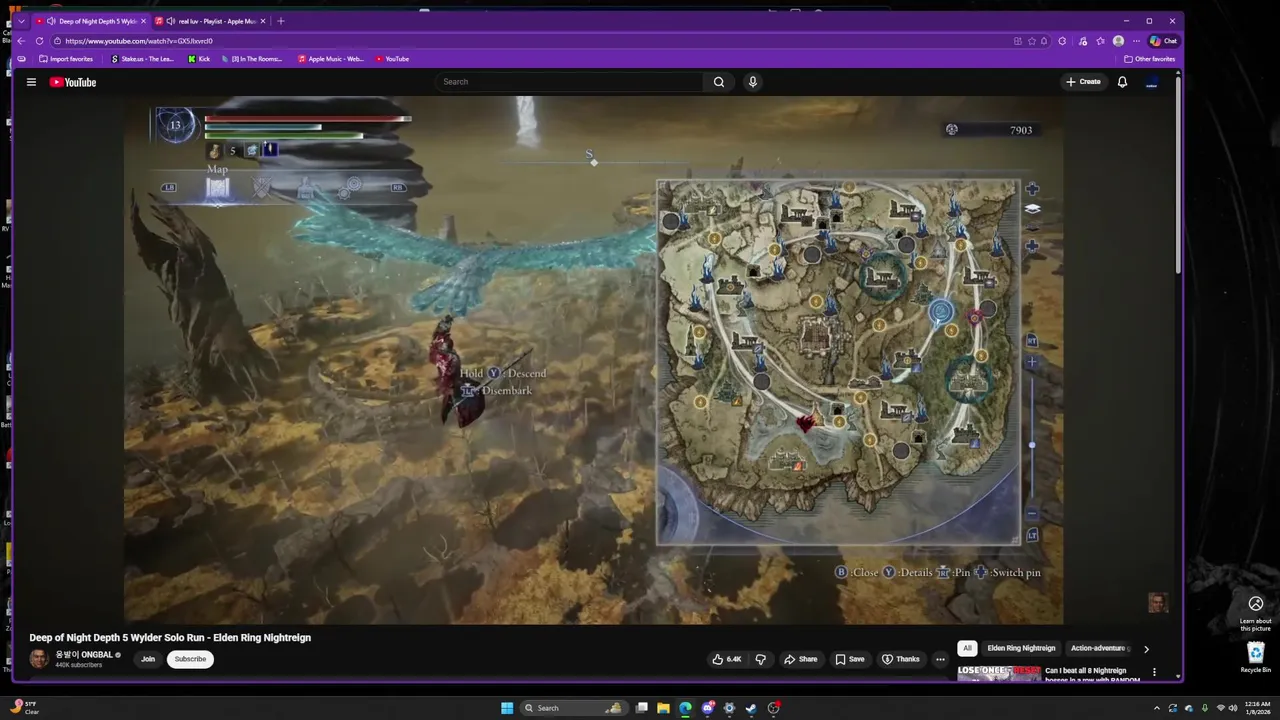Add this page to favorites star

pos(1031,41)
